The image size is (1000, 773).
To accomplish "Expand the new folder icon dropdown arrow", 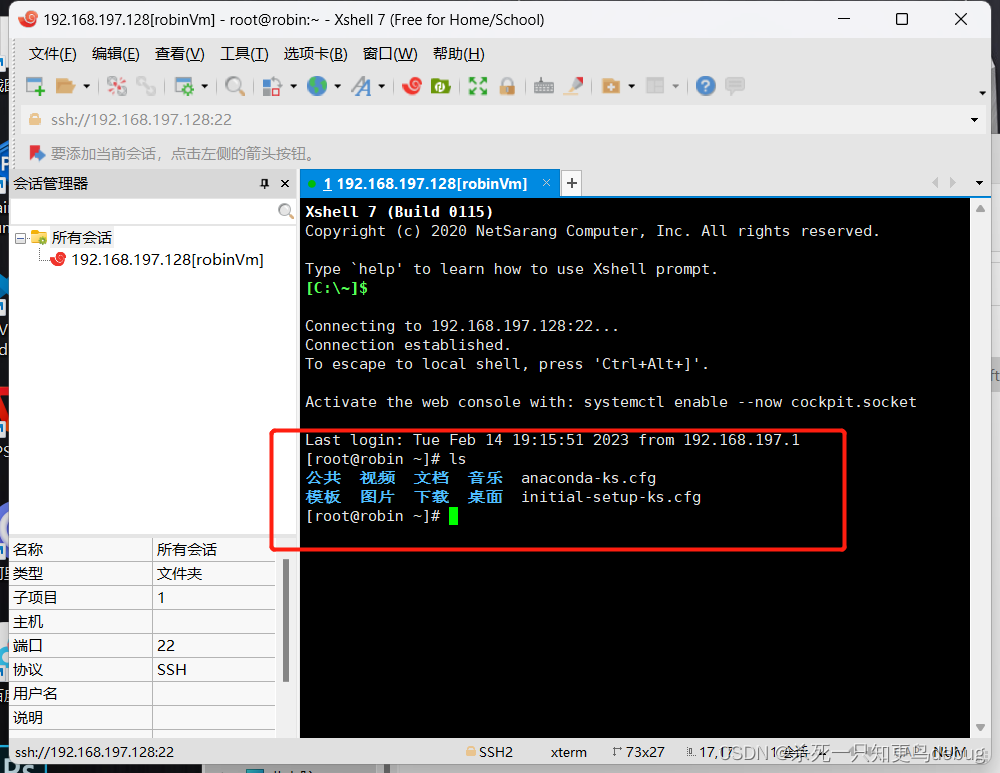I will tap(631, 86).
